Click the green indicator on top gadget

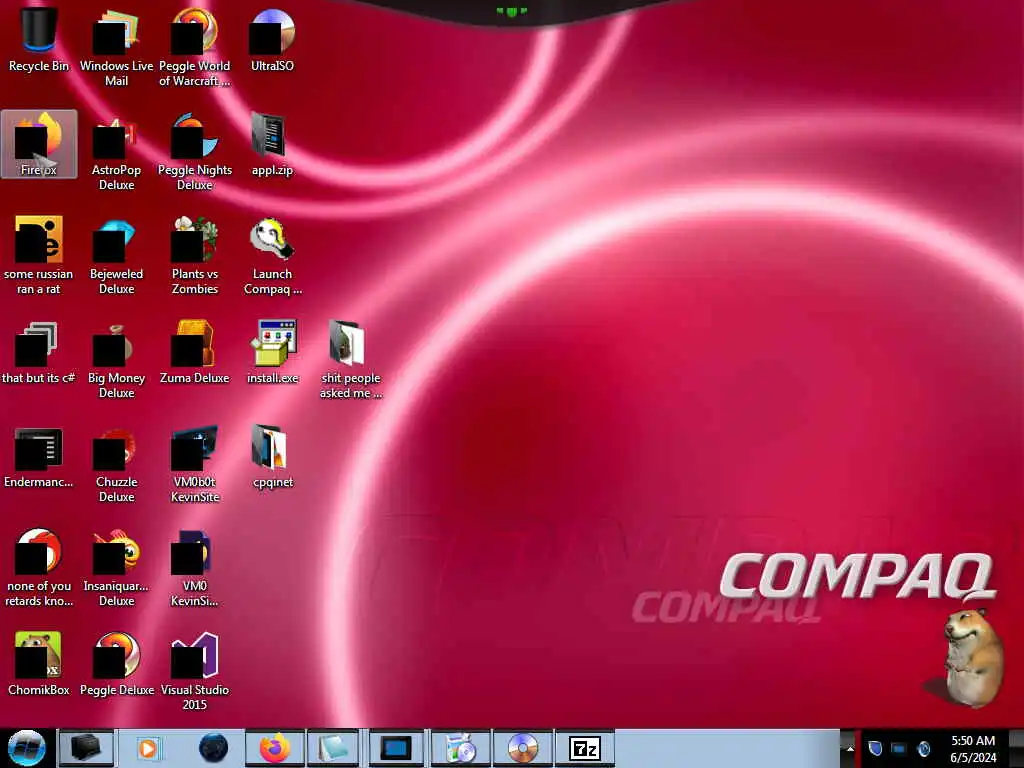(511, 11)
